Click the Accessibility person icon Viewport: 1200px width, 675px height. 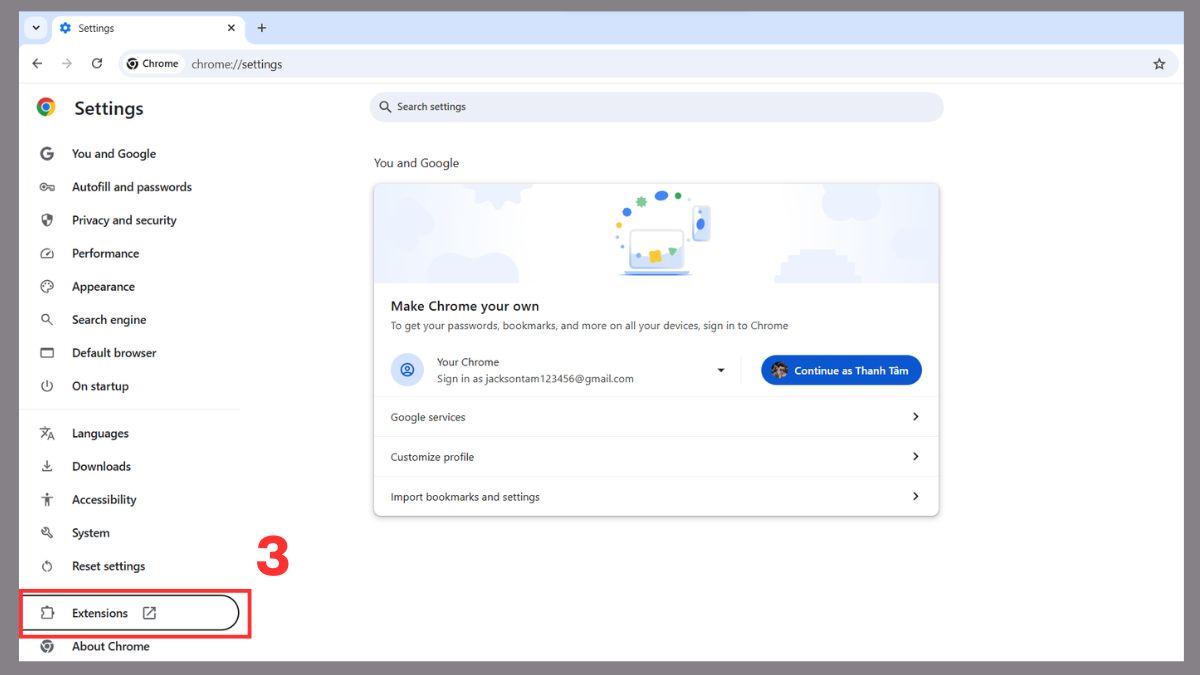(x=46, y=499)
